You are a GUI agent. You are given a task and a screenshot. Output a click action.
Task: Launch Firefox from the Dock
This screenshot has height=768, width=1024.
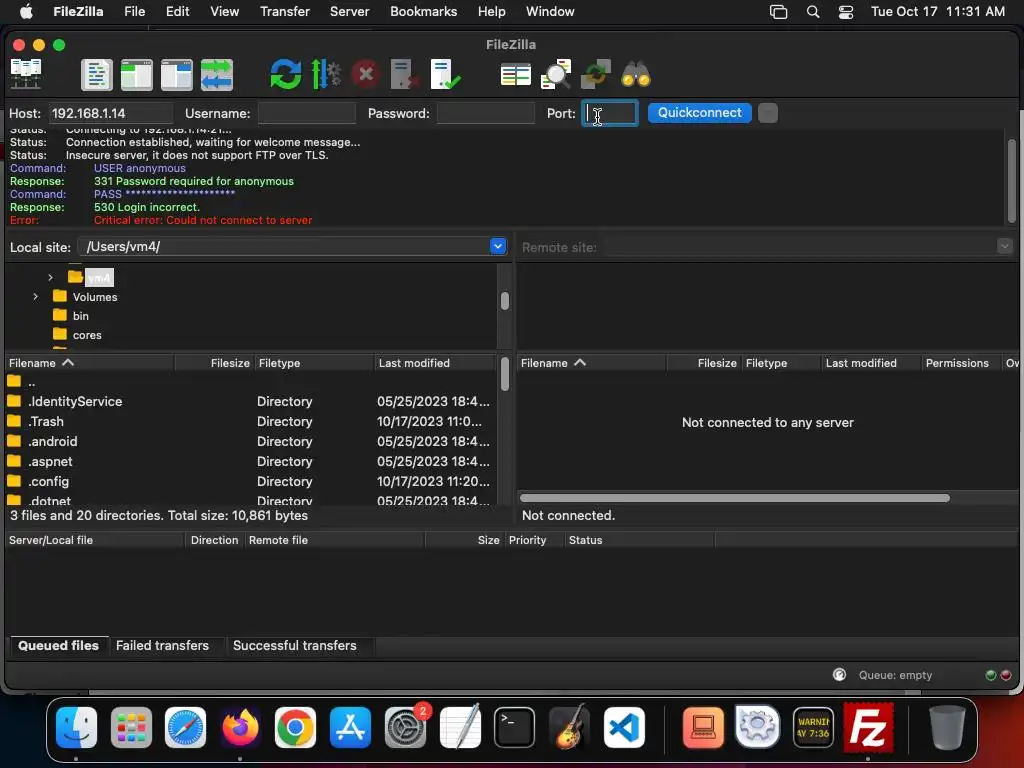click(240, 727)
